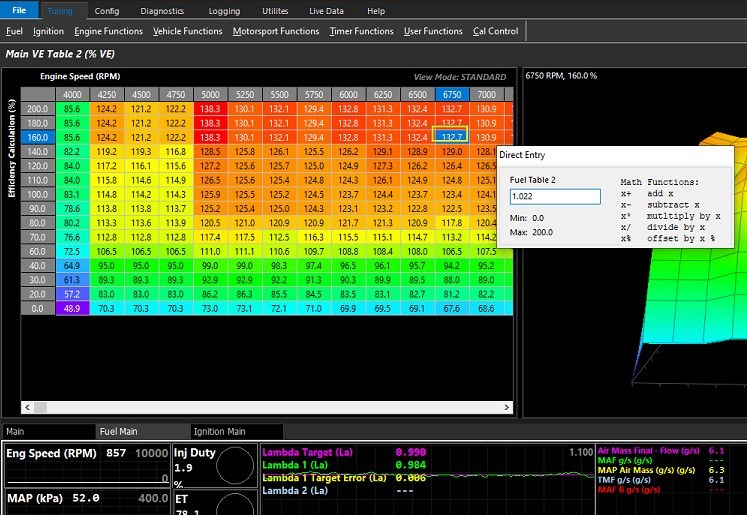Open the Diagnostics tab

[162, 10]
